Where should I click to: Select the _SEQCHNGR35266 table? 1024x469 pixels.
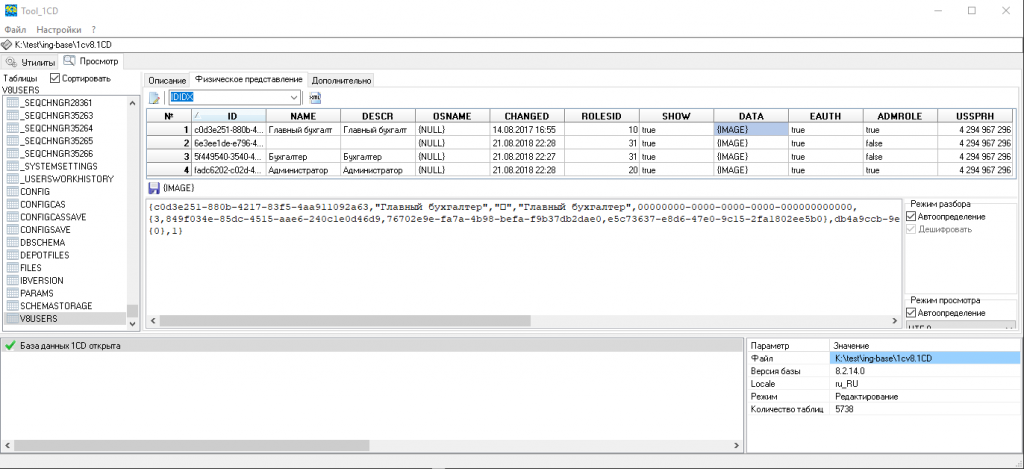click(65, 154)
